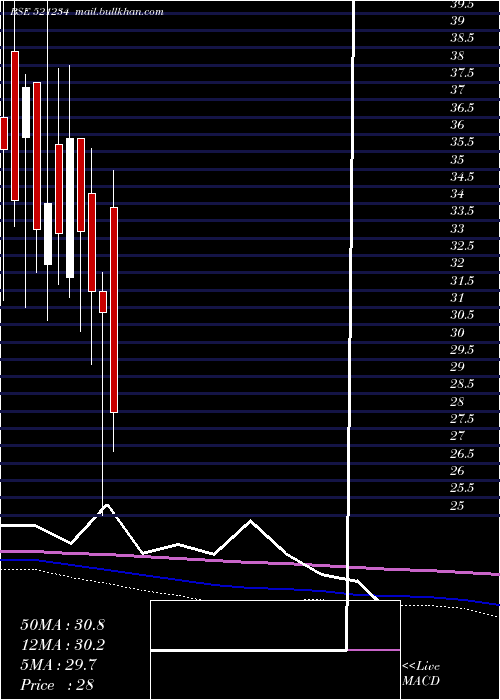
Task: Click the 39 price axis label
Action: tap(458, 21)
